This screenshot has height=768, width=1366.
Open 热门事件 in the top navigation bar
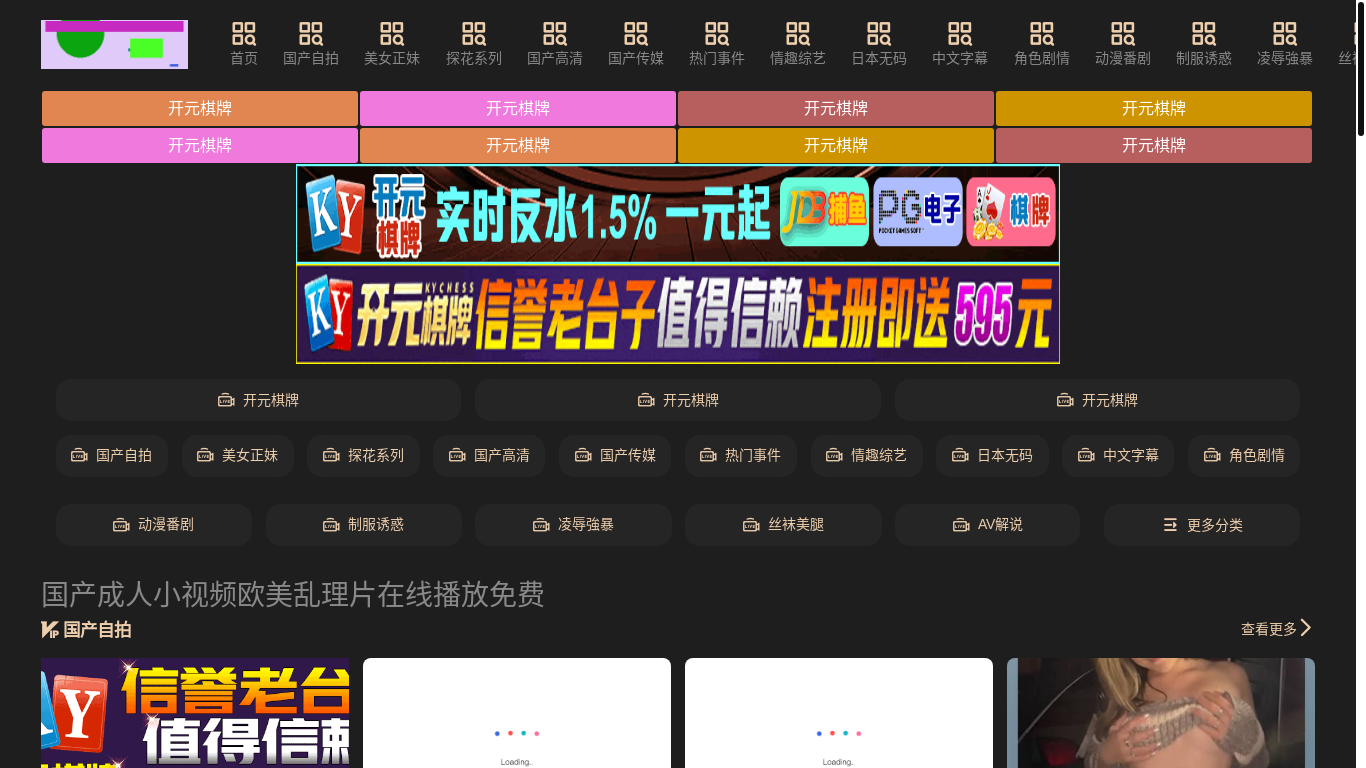pos(717,45)
